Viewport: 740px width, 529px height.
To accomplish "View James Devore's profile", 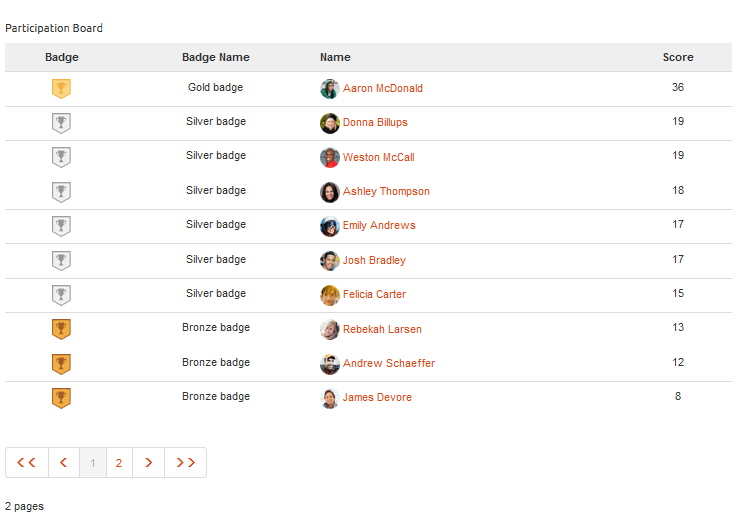I will (x=377, y=397).
